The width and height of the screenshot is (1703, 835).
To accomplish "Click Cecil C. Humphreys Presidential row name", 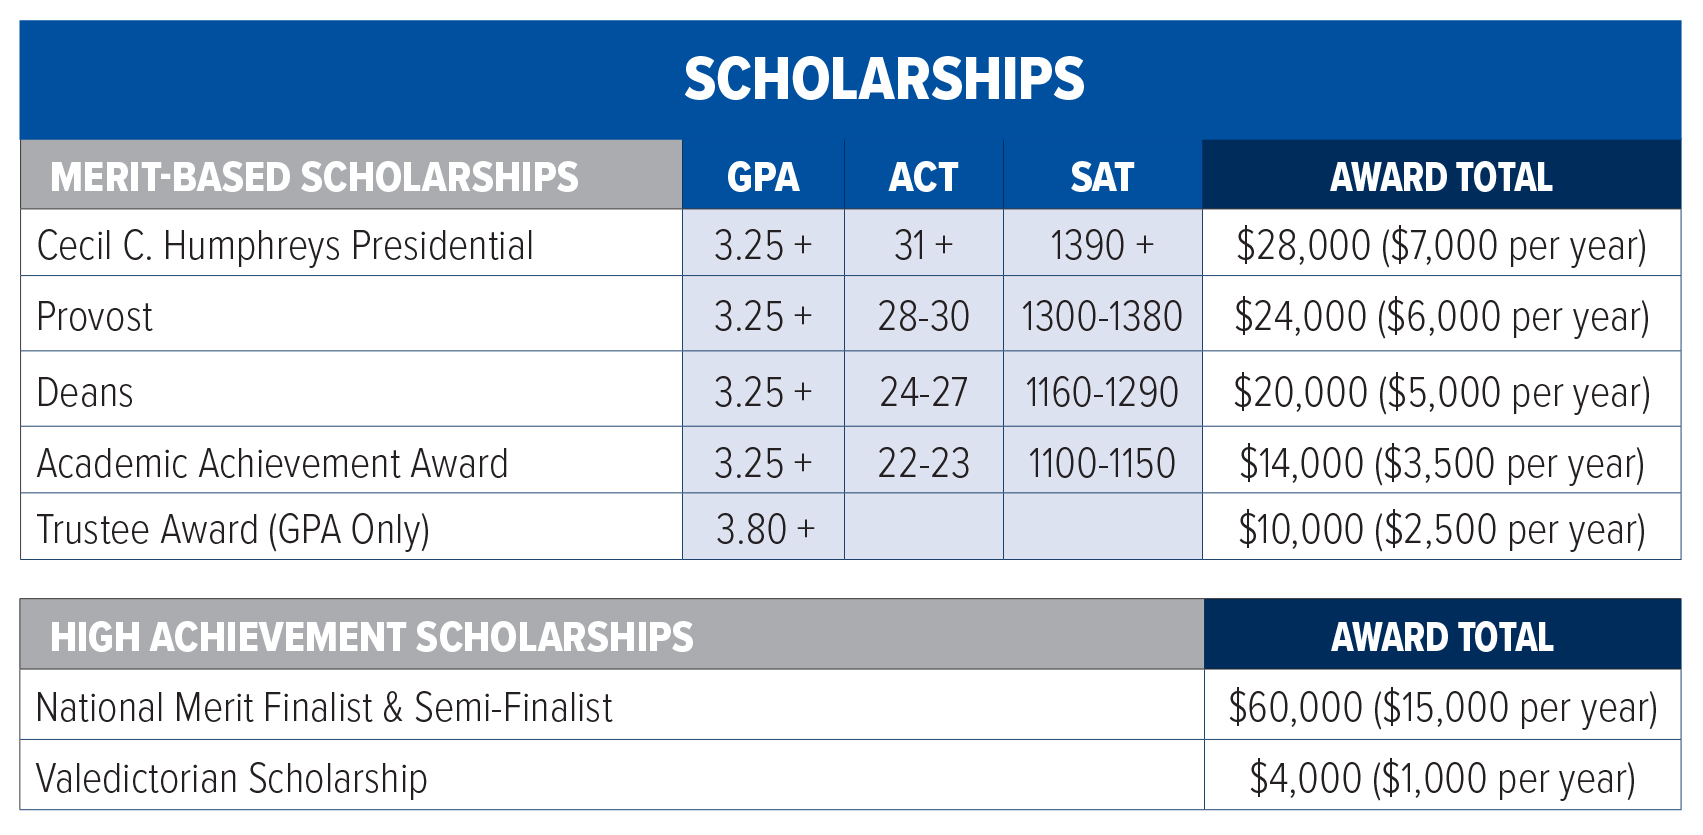I will tap(285, 245).
